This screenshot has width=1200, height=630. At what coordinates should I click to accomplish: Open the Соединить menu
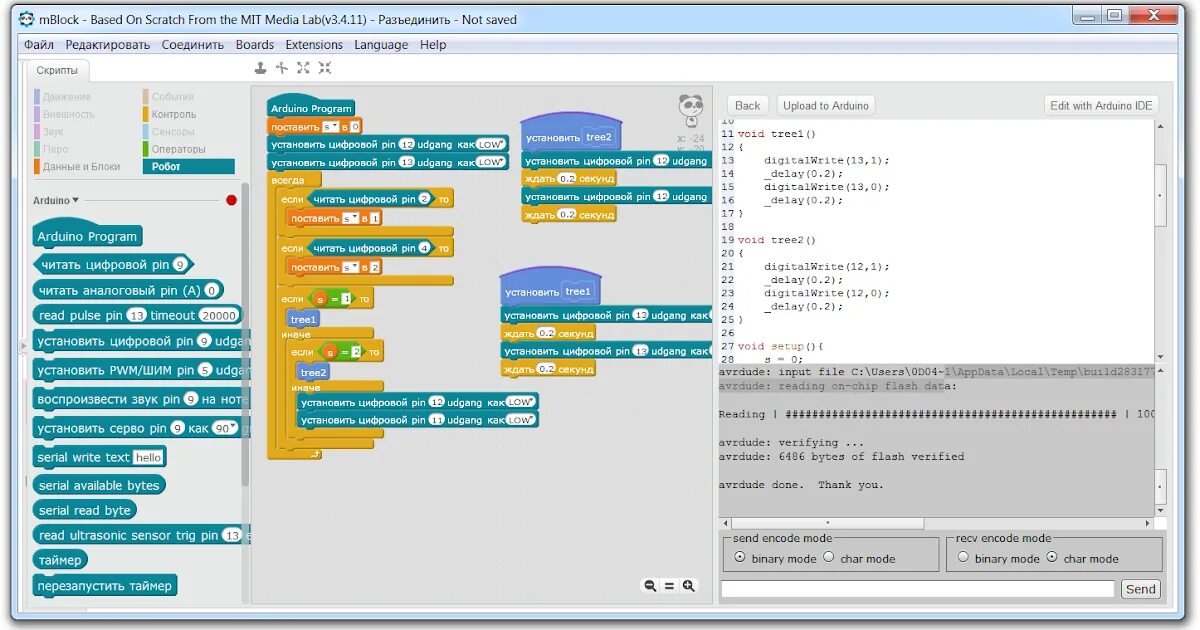point(193,45)
